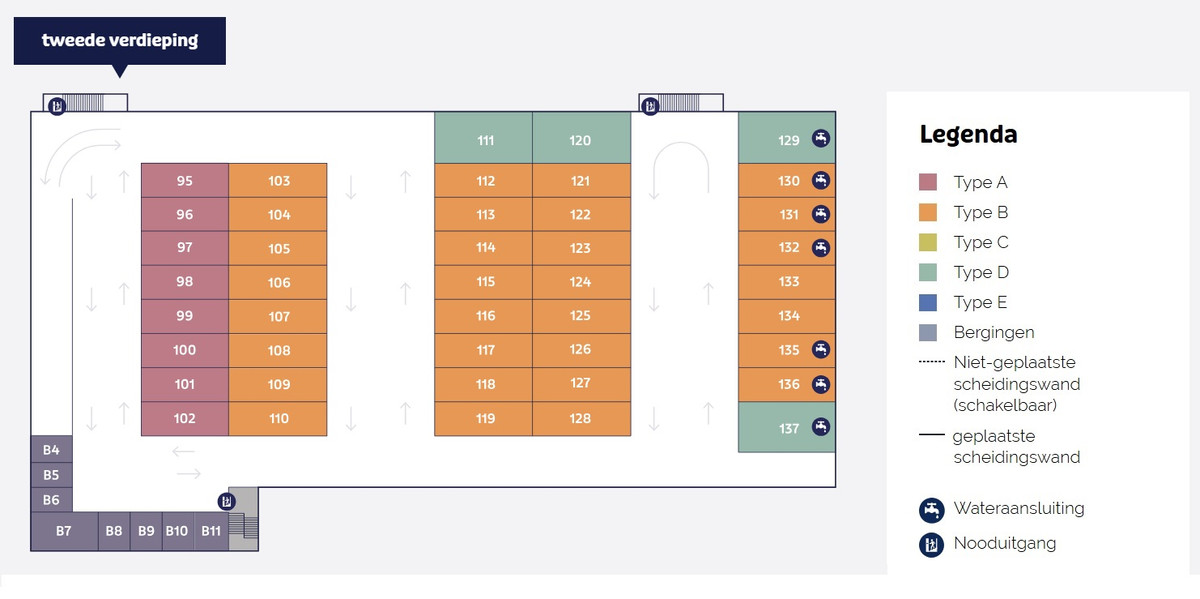This screenshot has width=1200, height=599.
Task: Click the water tap icon on unit 135
Action: coord(821,349)
